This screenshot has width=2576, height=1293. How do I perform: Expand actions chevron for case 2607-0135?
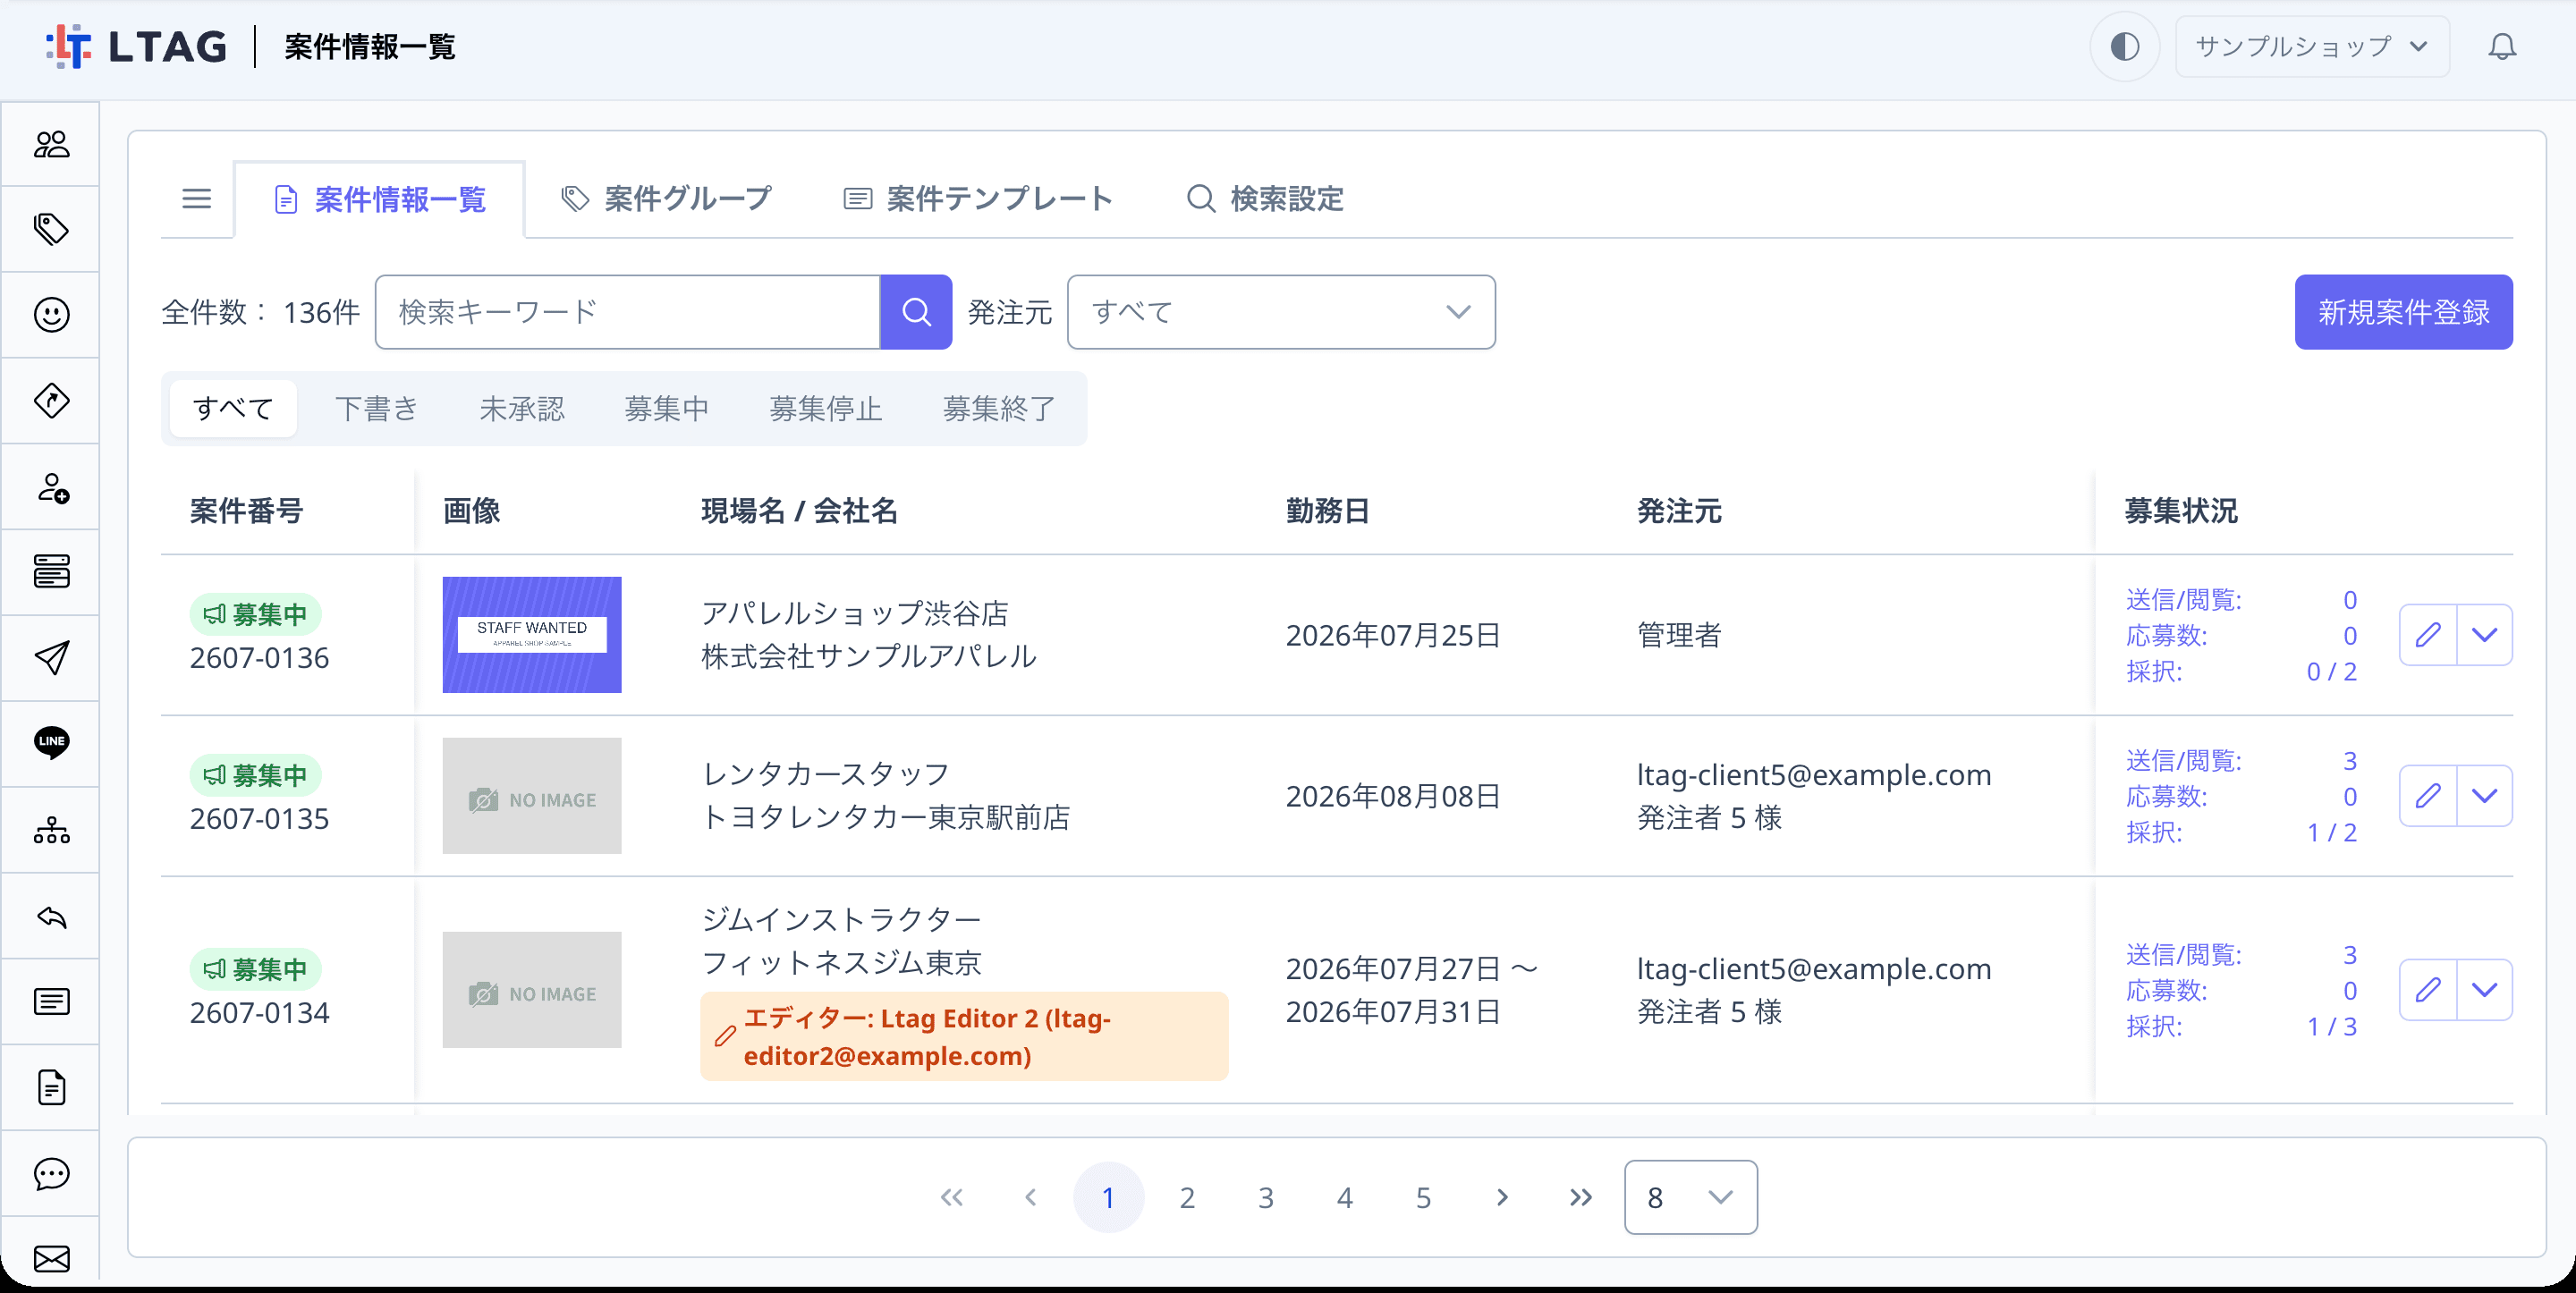2485,796
